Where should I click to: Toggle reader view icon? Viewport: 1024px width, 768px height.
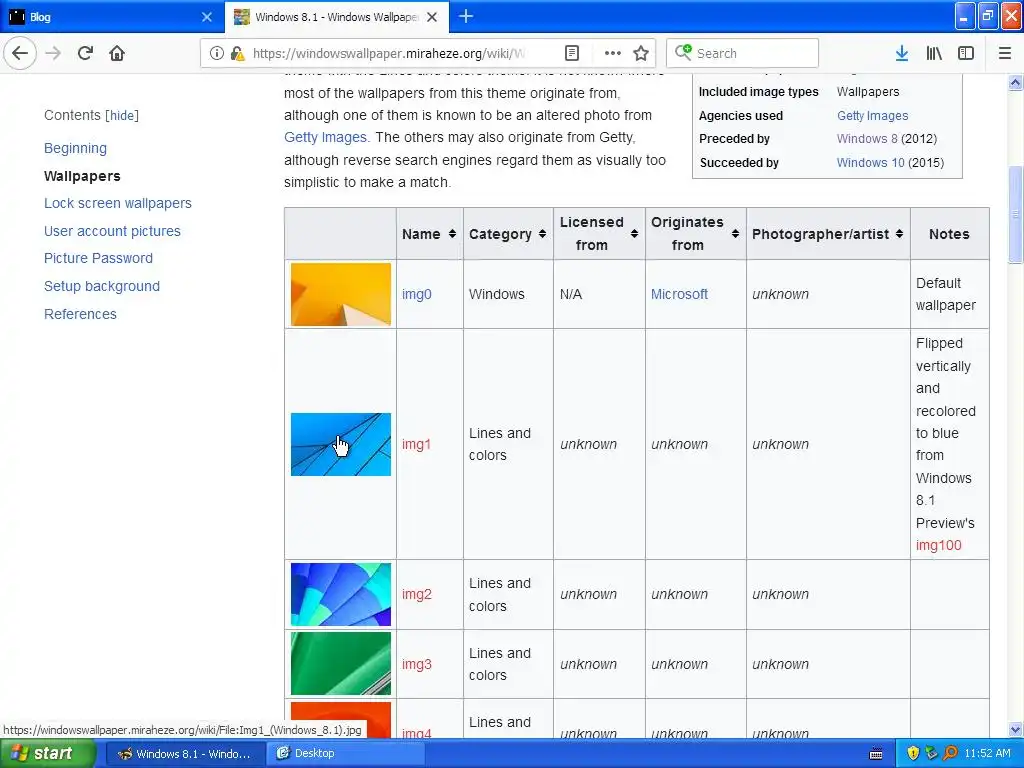click(x=571, y=54)
